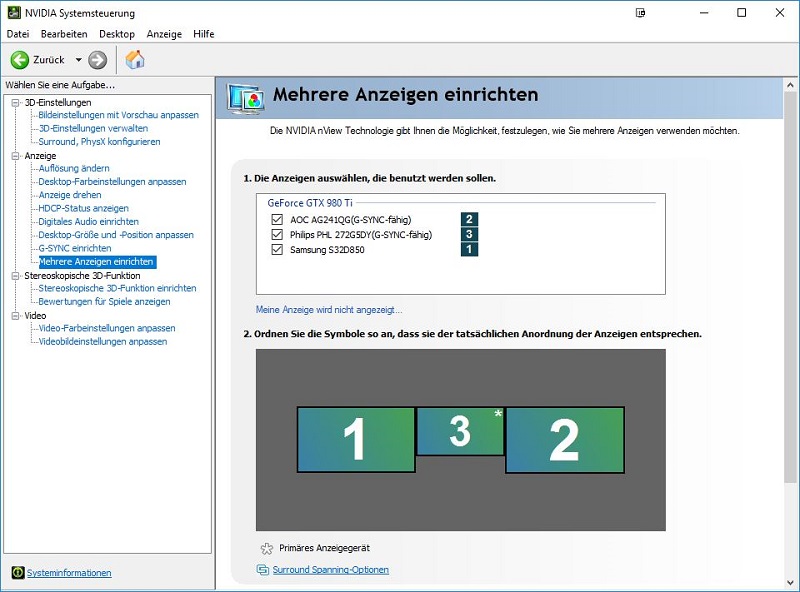Image resolution: width=800 pixels, height=592 pixels.
Task: Collapse the 3D-Einstellungen tree node
Action: click(16, 103)
